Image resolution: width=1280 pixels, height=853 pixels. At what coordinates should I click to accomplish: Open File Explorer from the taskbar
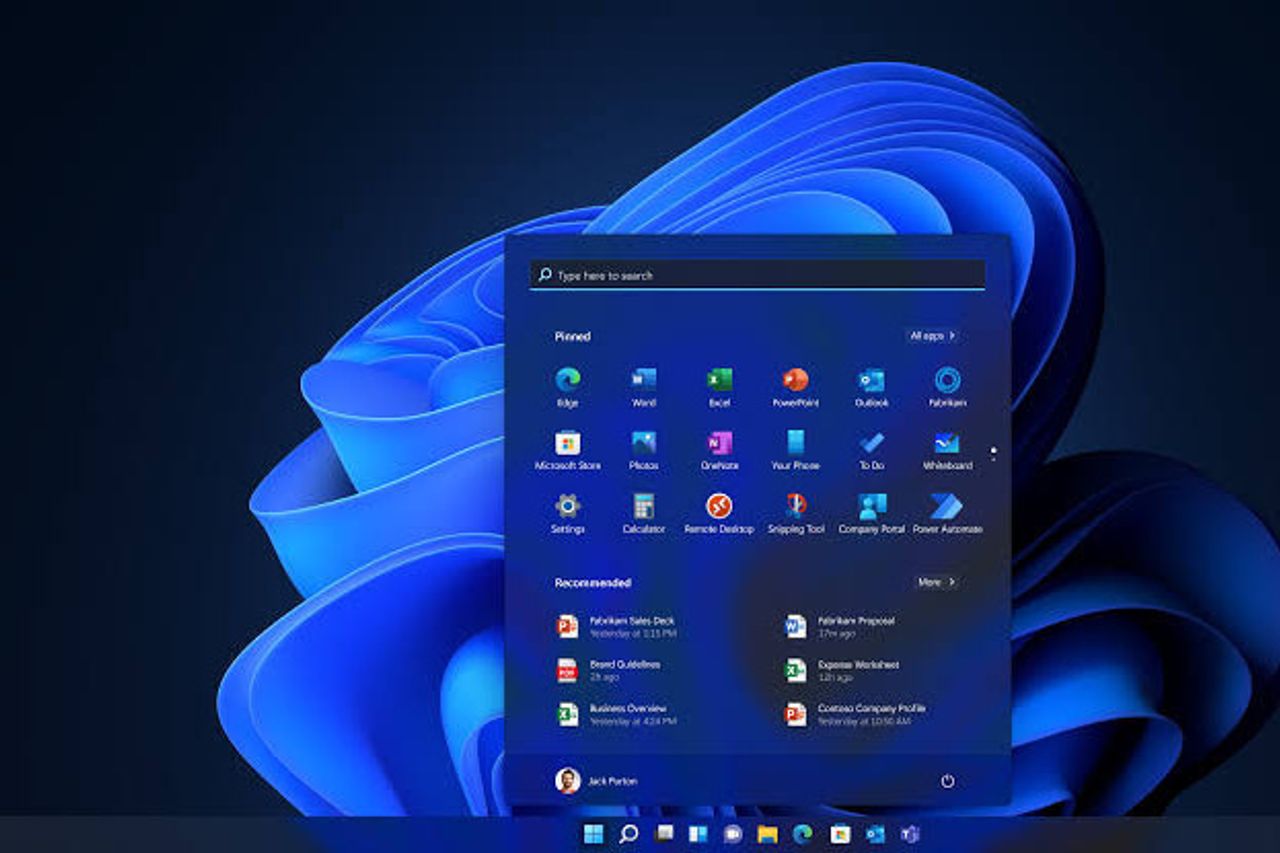click(767, 834)
